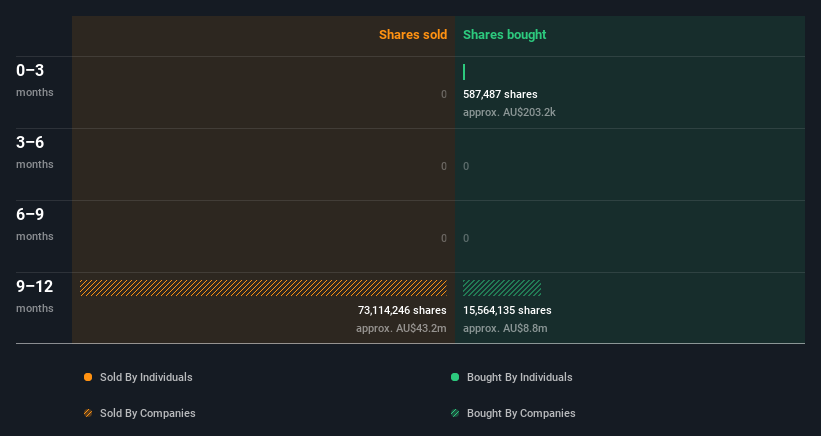Click the 587,487 shares value
The width and height of the screenshot is (821, 436).
tap(500, 94)
